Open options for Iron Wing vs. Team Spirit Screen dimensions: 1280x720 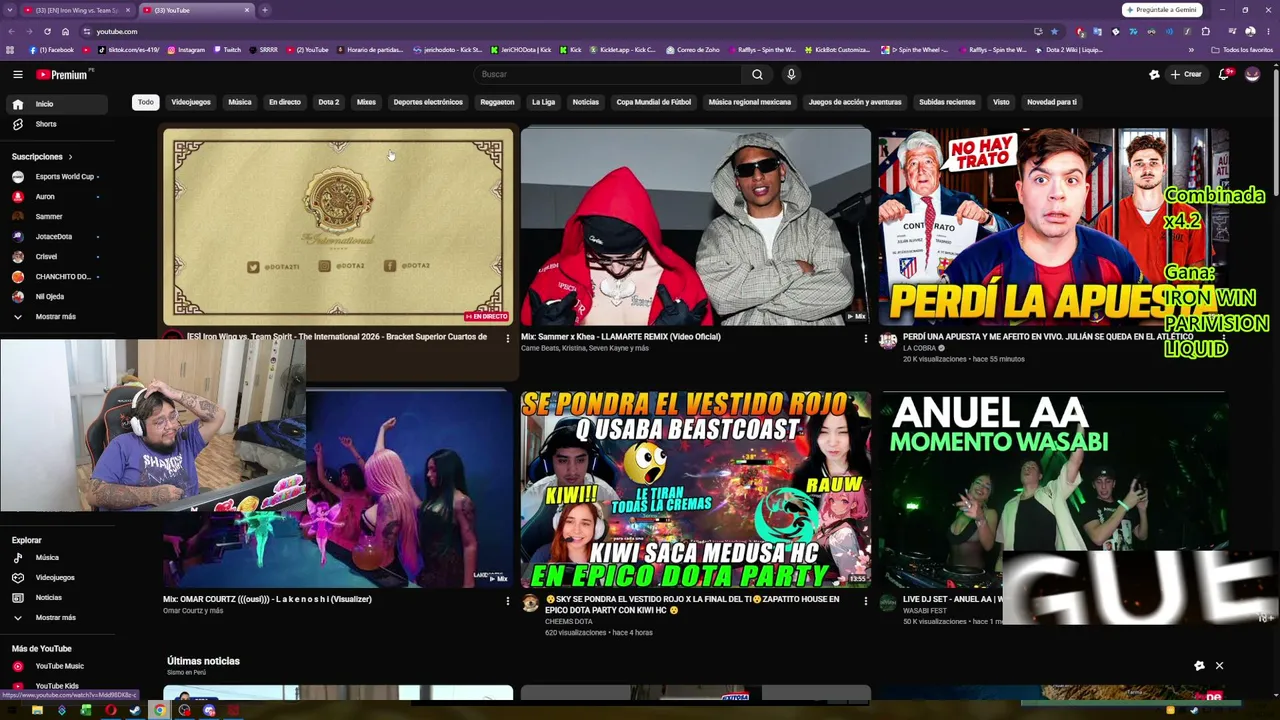point(507,339)
